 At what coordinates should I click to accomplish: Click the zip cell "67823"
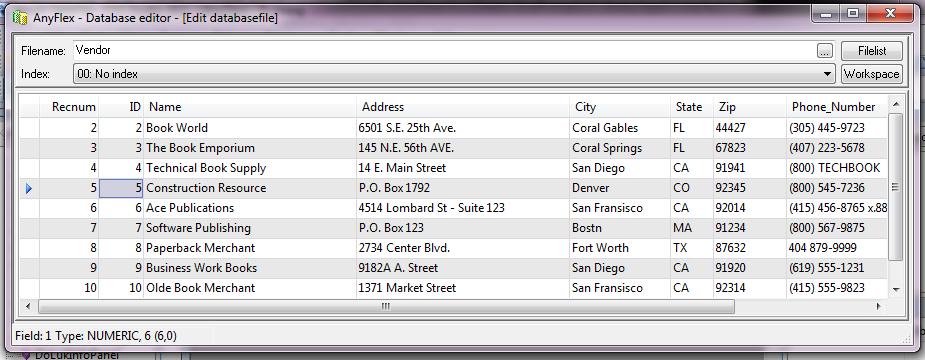pos(749,148)
